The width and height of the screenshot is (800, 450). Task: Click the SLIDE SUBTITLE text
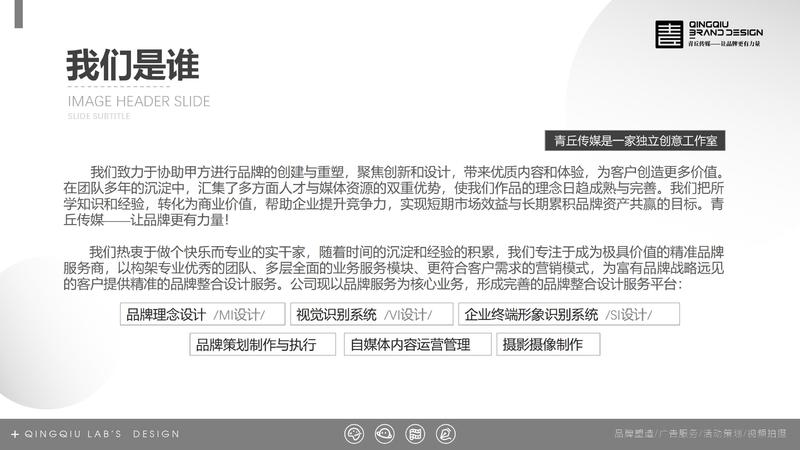(99, 116)
